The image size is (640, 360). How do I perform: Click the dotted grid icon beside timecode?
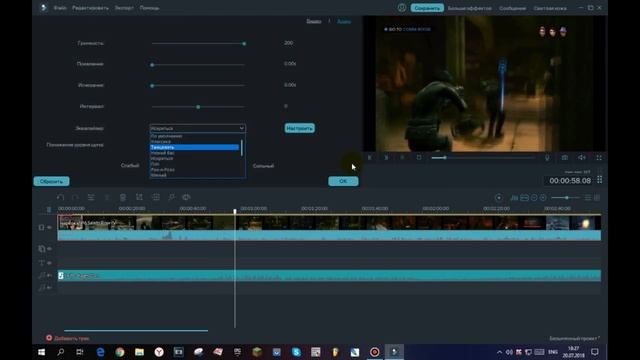point(600,180)
